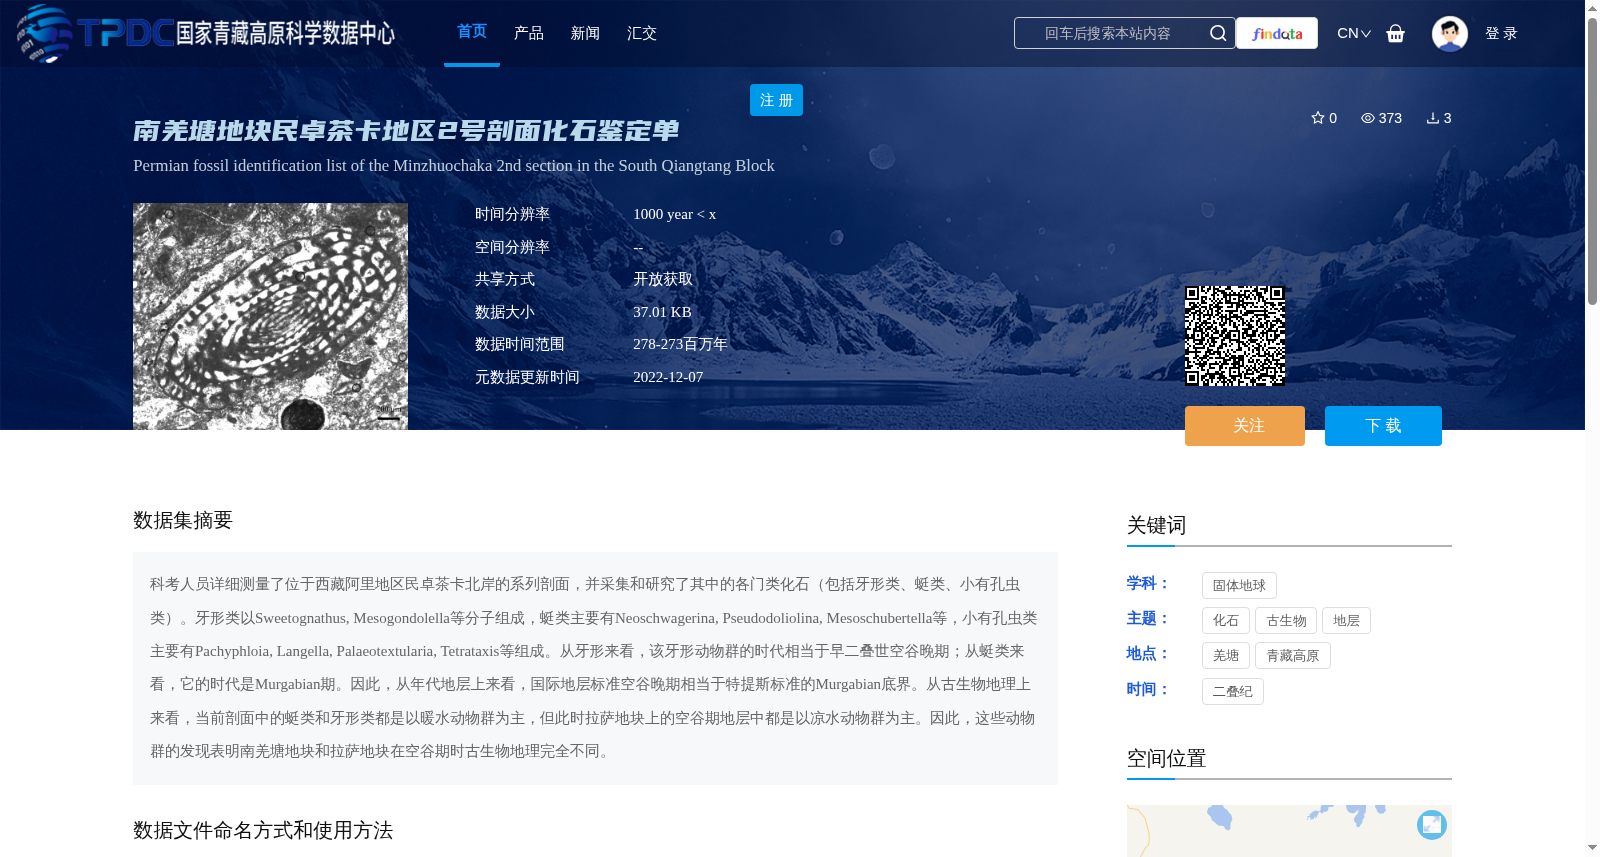
Task: Go to the 首页 tab
Action: [x=472, y=32]
